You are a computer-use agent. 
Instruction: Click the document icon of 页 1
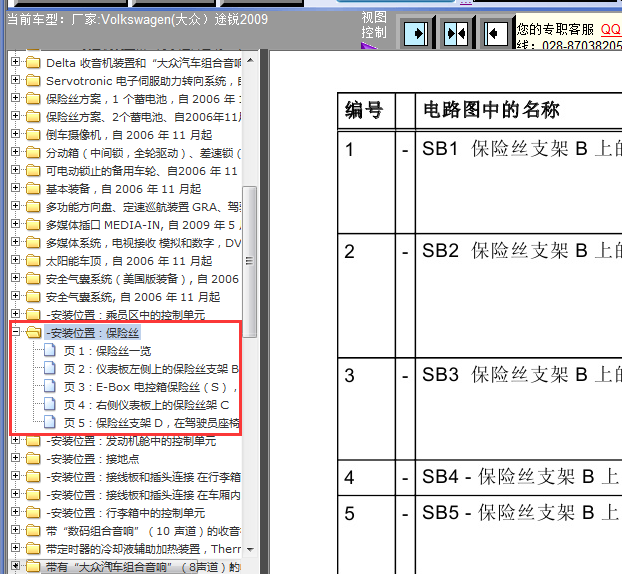50,350
